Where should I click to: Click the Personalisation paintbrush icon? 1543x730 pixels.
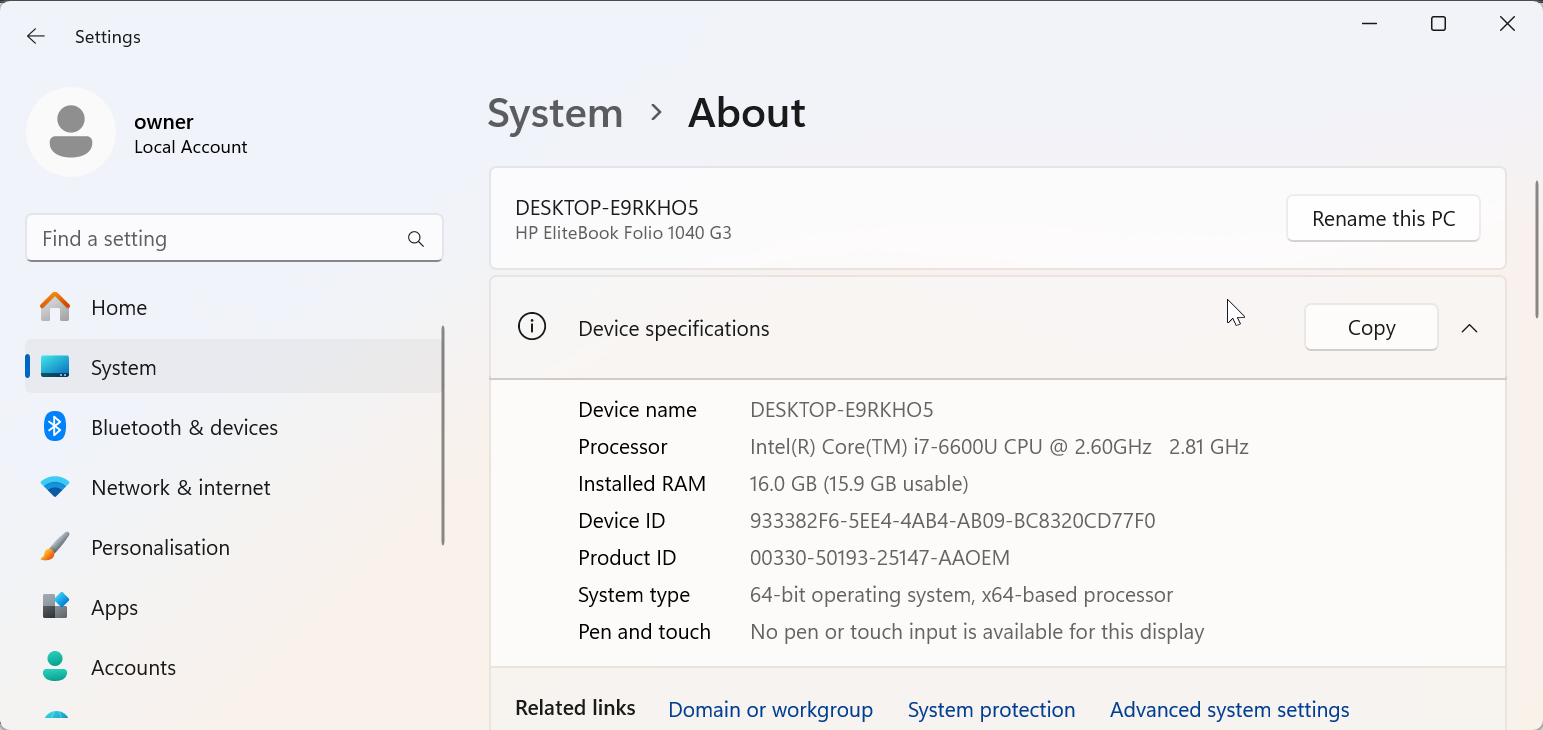pyautogui.click(x=55, y=547)
